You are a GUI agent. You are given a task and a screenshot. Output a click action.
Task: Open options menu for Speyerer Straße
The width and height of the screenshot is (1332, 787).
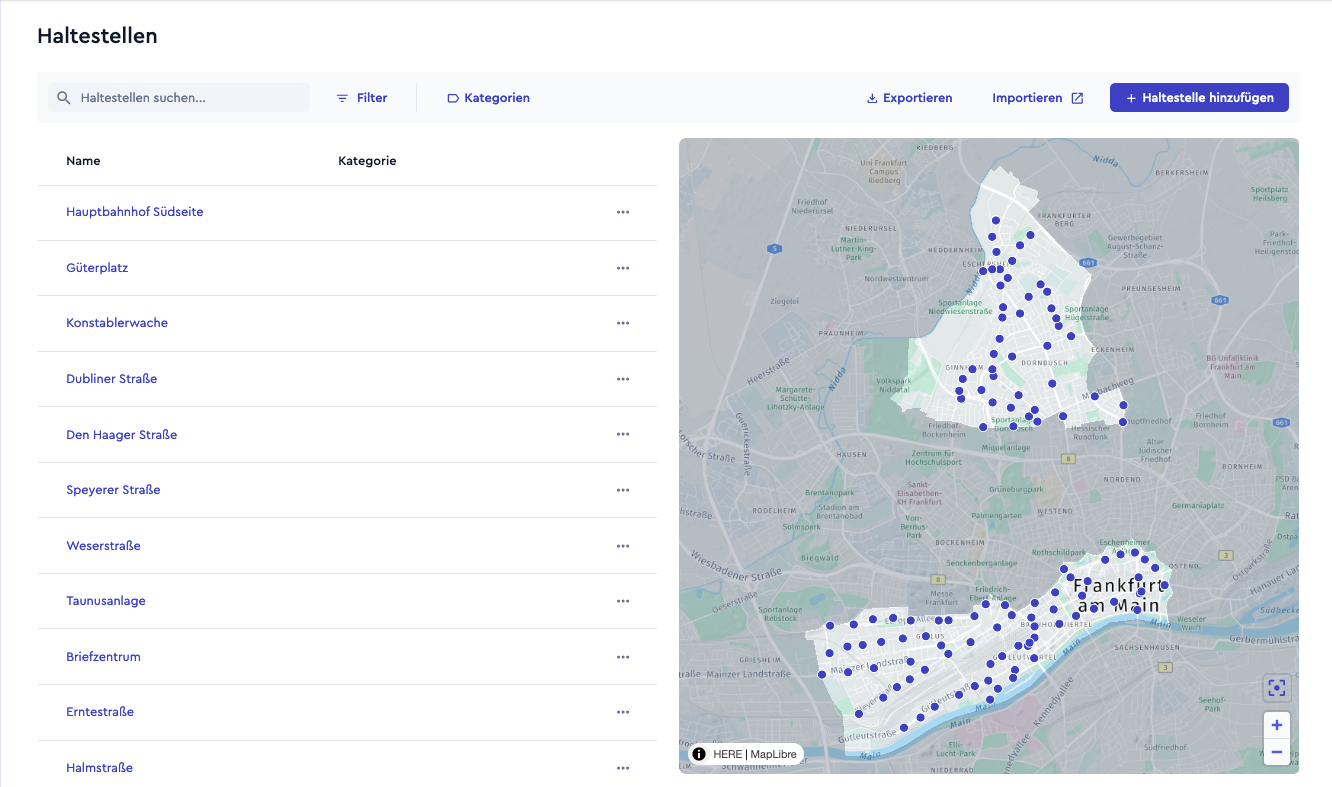[623, 490]
